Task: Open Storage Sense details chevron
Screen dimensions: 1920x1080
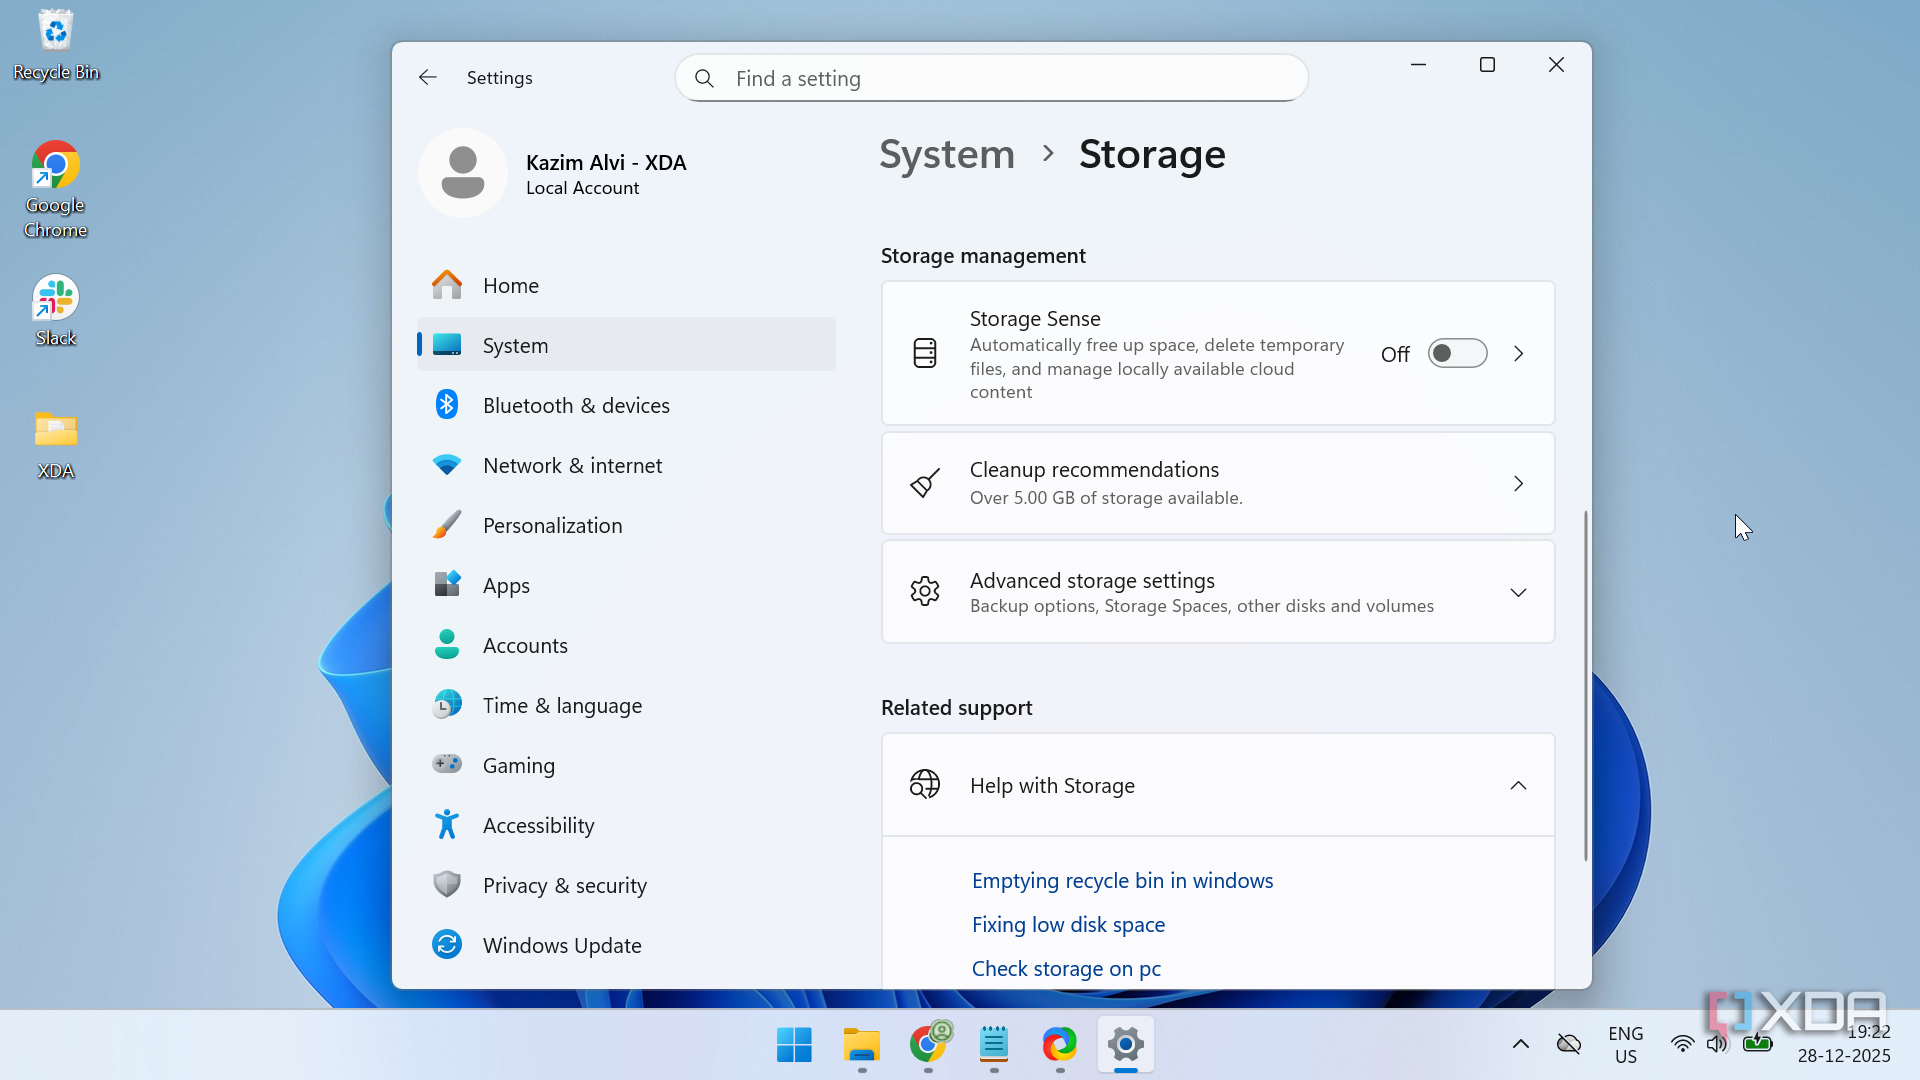Action: (1519, 353)
